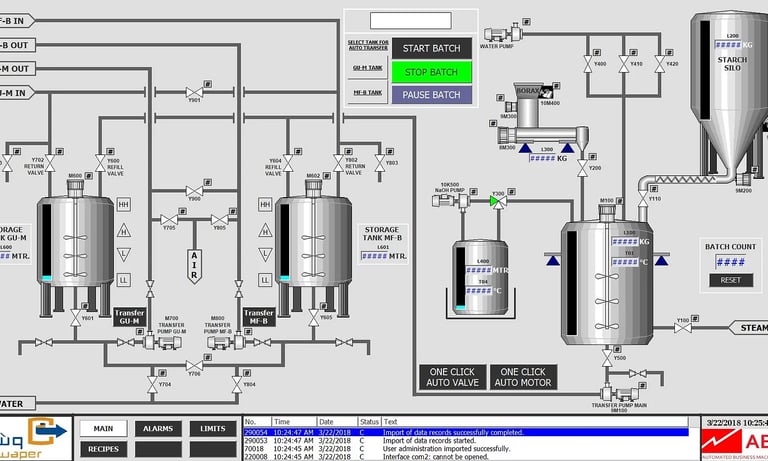
Task: Click the Y702 return valve
Action: [49, 163]
